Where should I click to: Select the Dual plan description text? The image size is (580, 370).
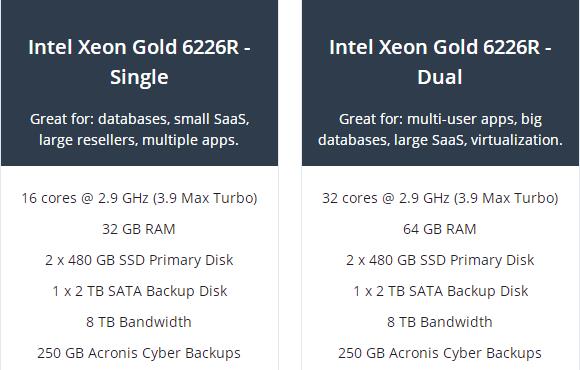(x=440, y=130)
